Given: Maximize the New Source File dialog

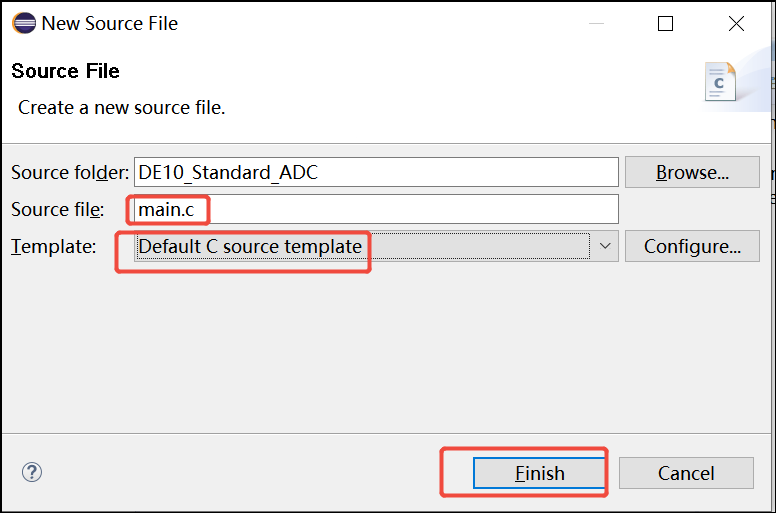Looking at the screenshot, I should tap(665, 23).
